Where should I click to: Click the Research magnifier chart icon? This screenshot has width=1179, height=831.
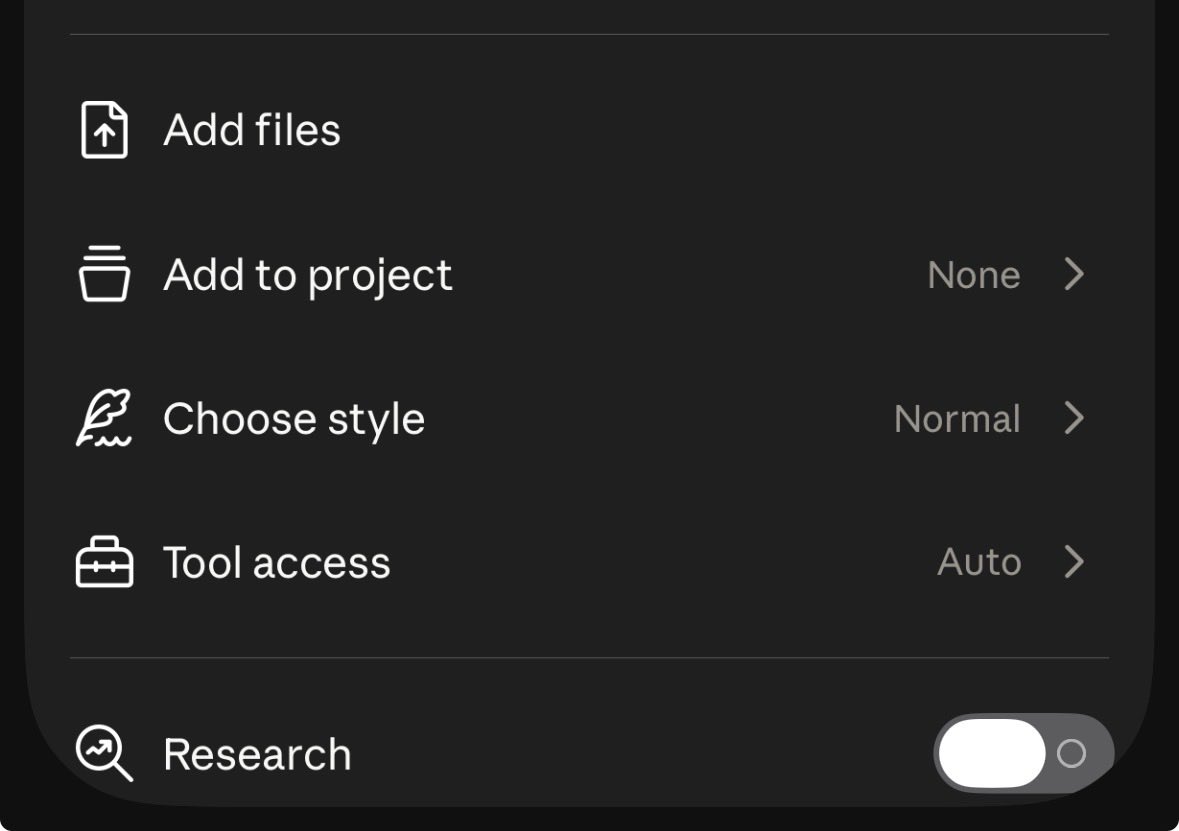point(105,753)
